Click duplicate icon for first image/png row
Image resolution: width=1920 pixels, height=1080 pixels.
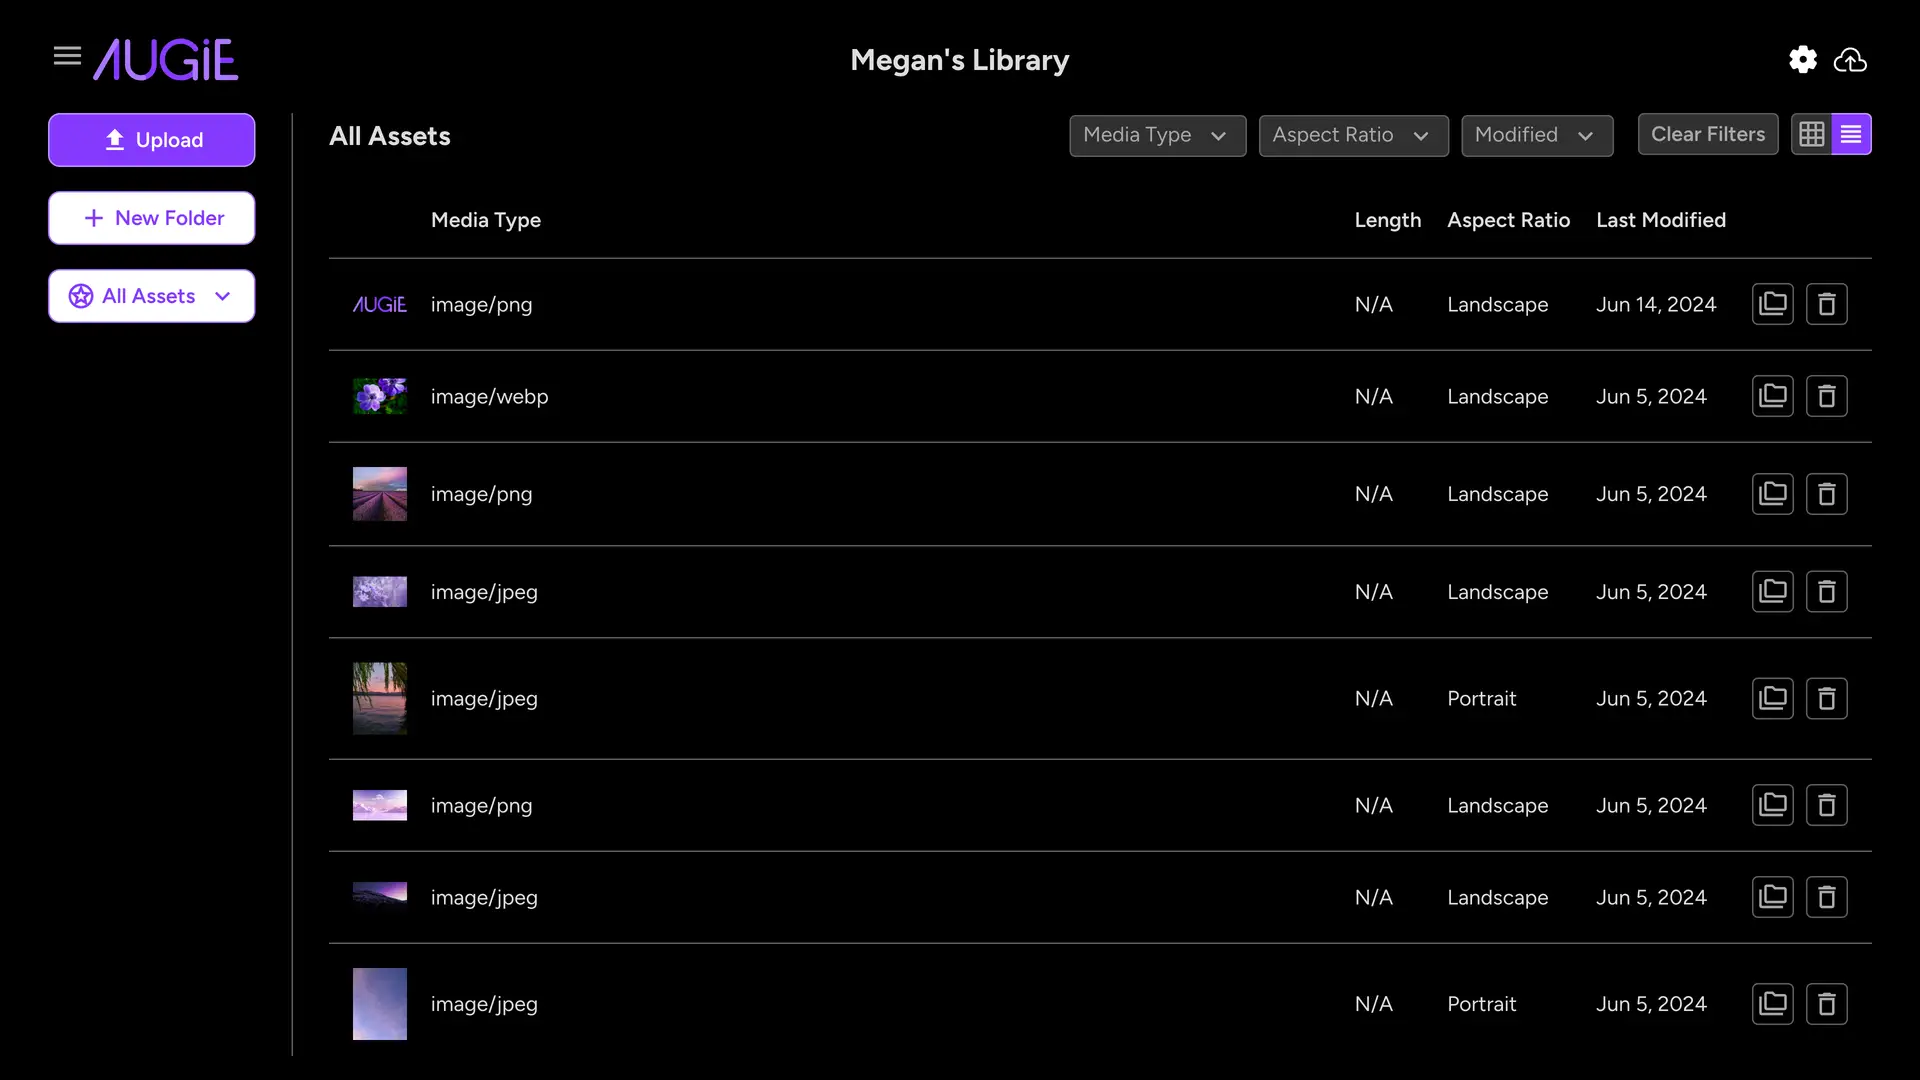coord(1772,305)
